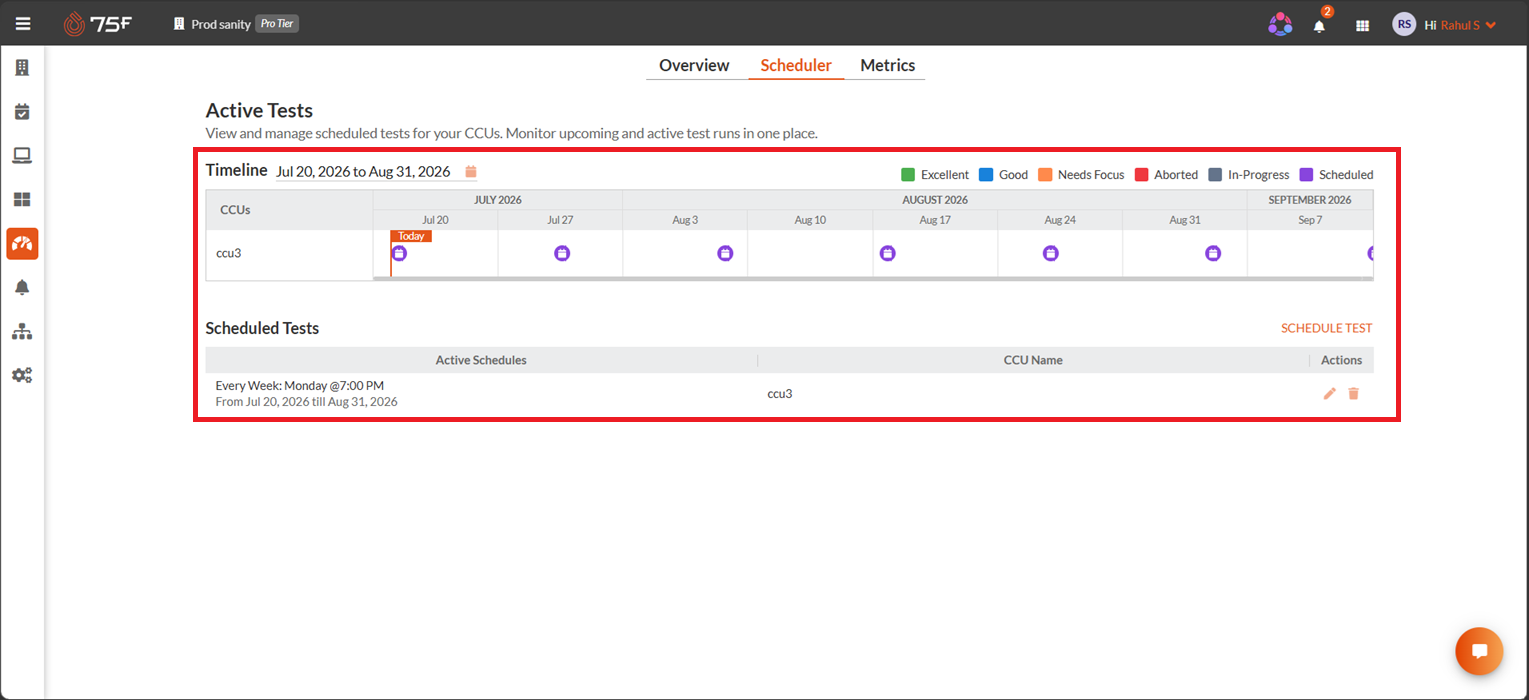
Task: Click the RS user avatar
Action: 1404,24
